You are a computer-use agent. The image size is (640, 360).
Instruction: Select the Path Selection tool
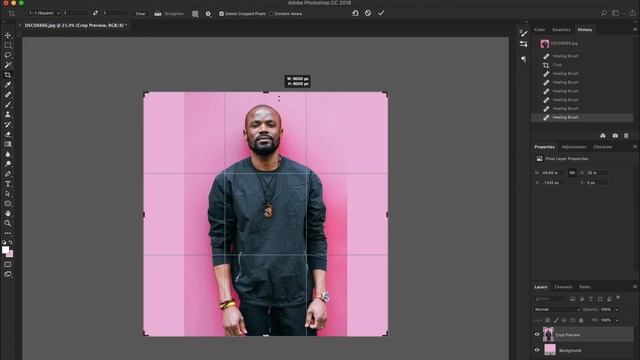(8, 194)
